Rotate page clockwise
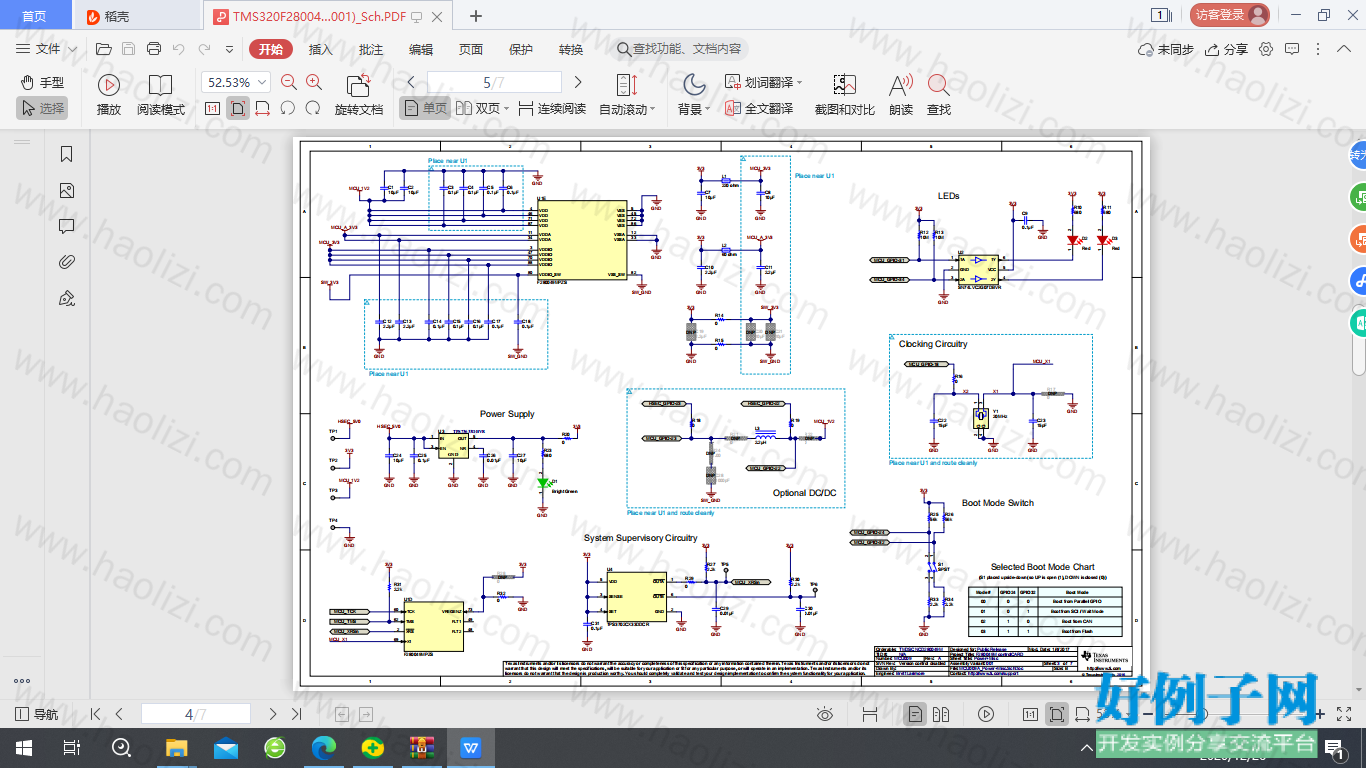The image size is (1366, 768). tap(313, 108)
